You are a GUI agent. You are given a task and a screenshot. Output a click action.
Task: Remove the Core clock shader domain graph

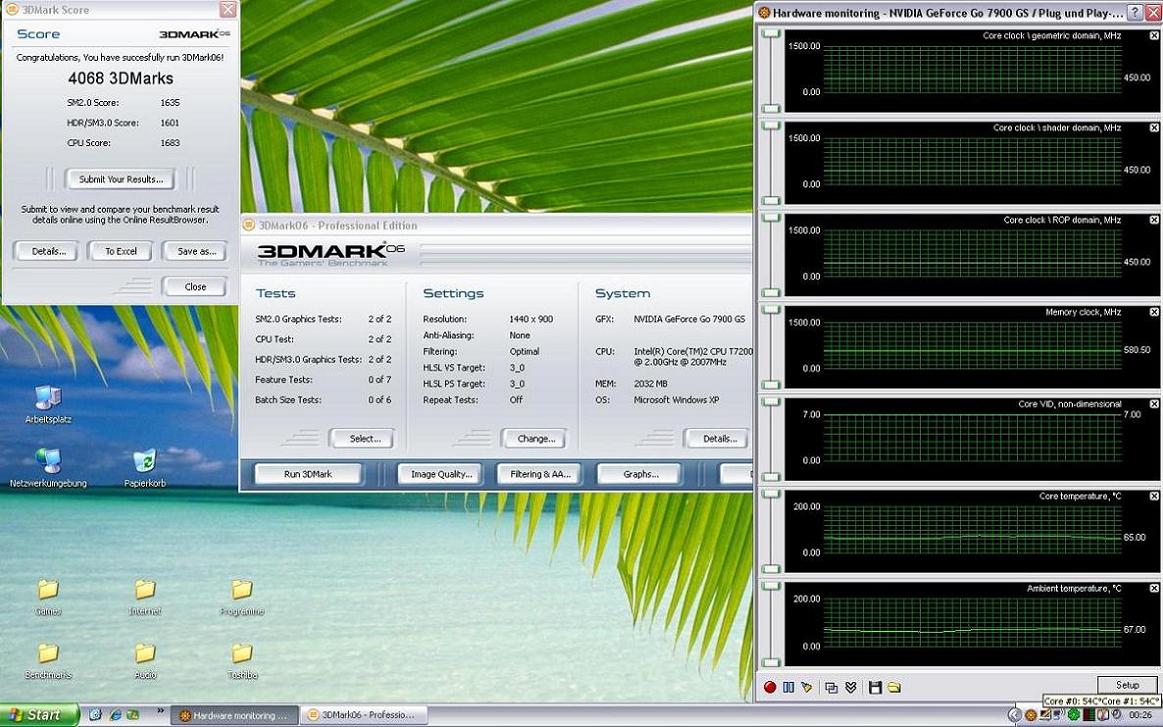coord(1154,128)
